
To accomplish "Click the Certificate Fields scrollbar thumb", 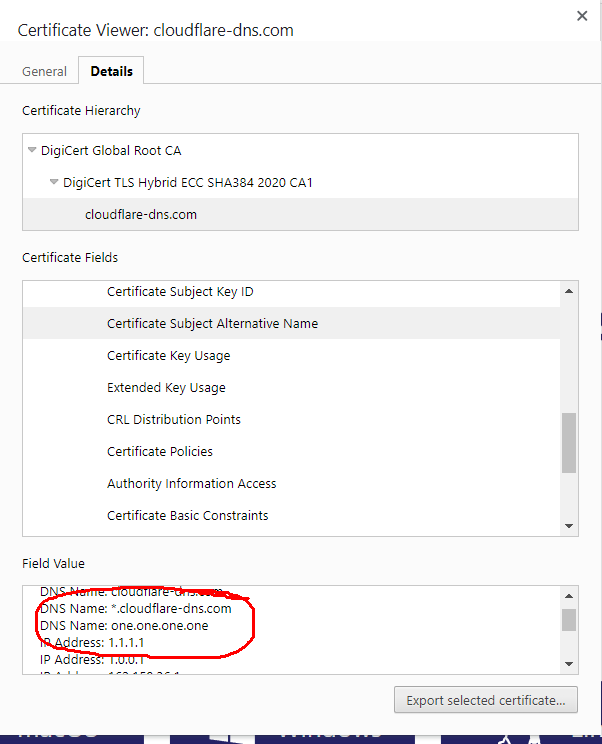I will pos(569,443).
